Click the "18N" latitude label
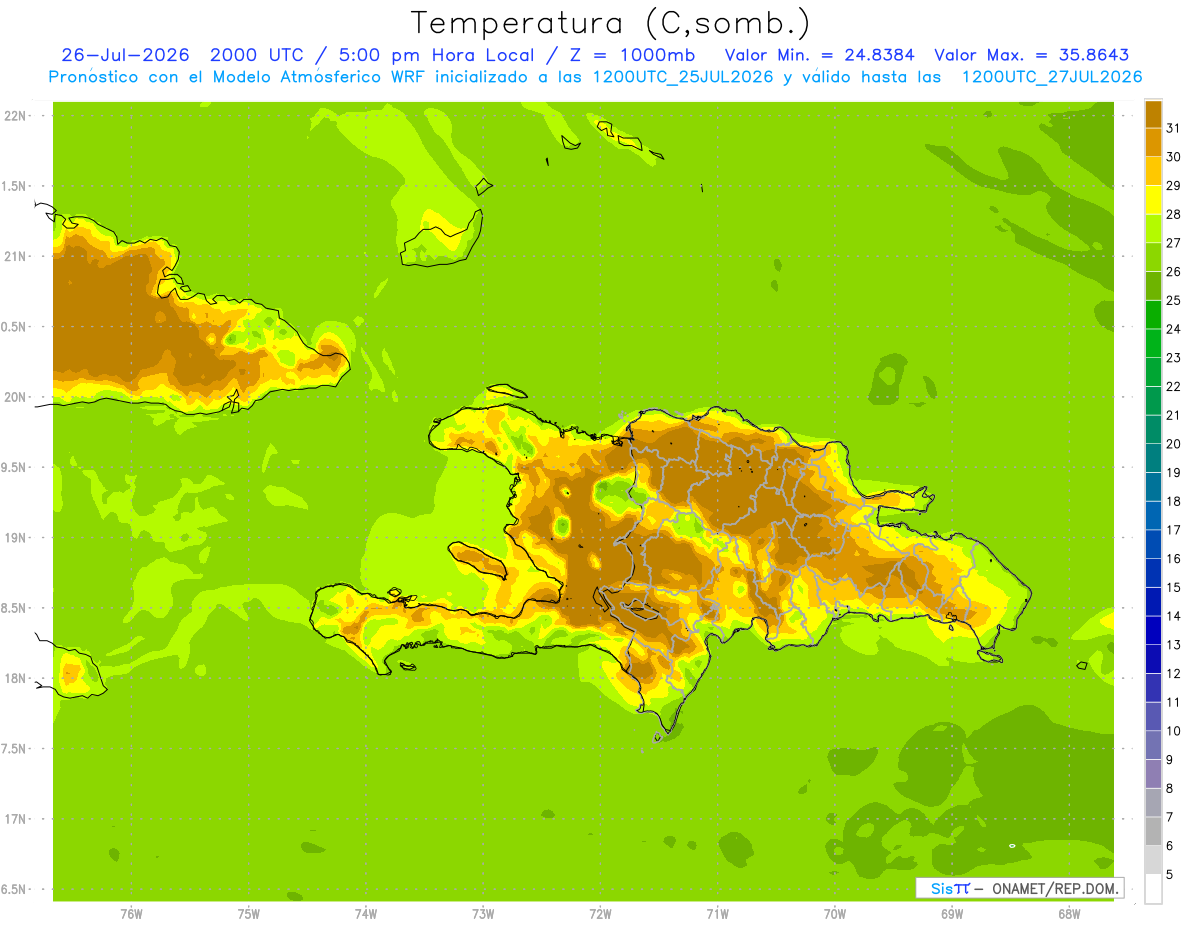 click(16, 679)
